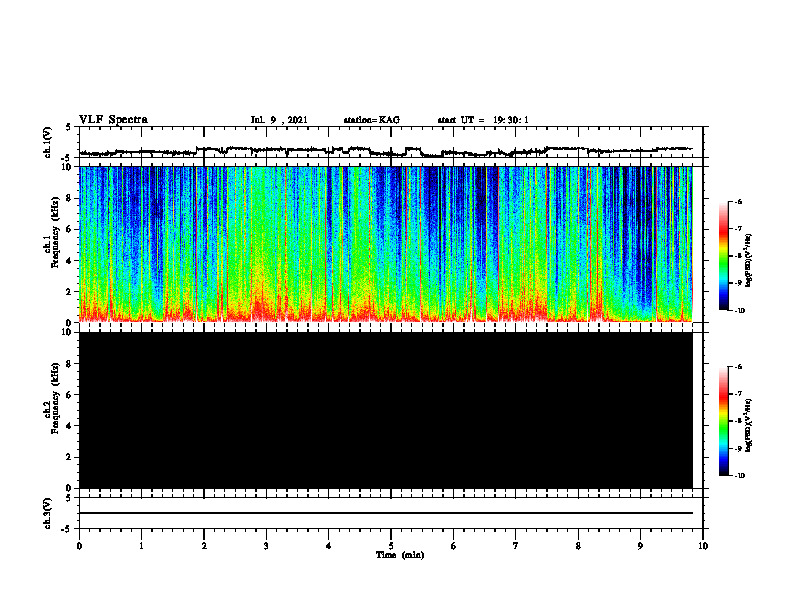Click the "5" tick on ch.1(V) axis
The image size is (792, 612).
tap(69, 127)
